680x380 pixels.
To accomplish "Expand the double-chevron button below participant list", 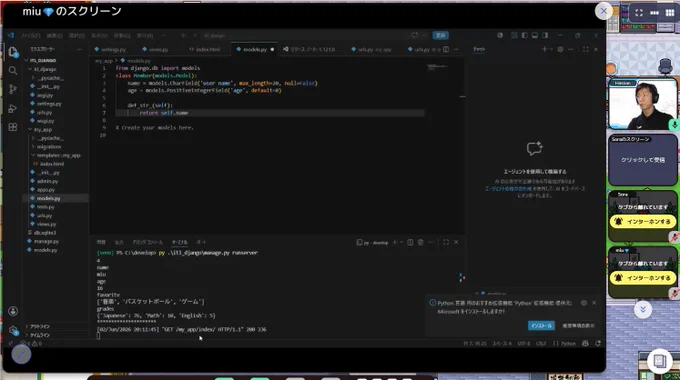I will [x=643, y=309].
